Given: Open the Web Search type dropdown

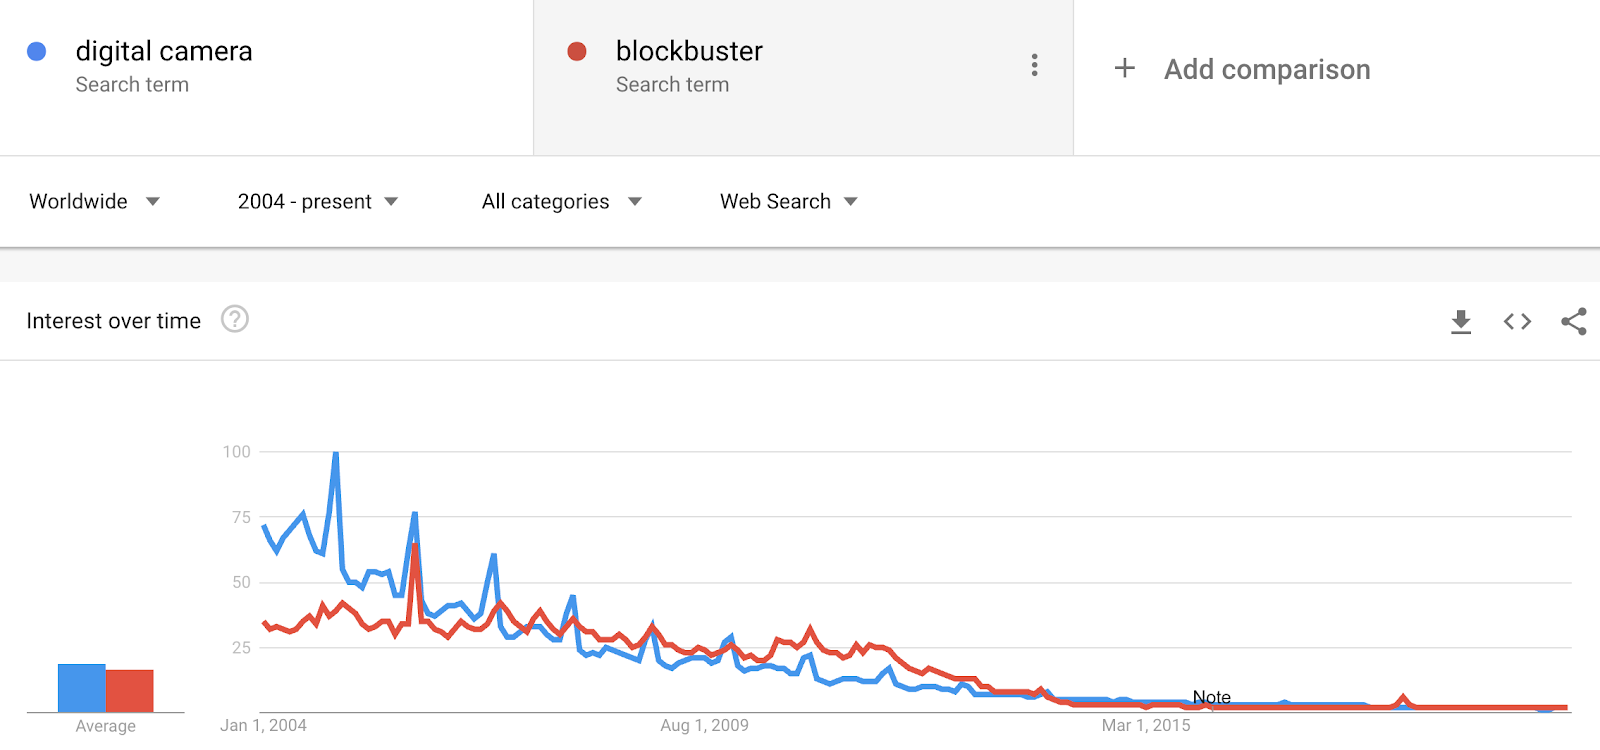Looking at the screenshot, I should tap(789, 201).
